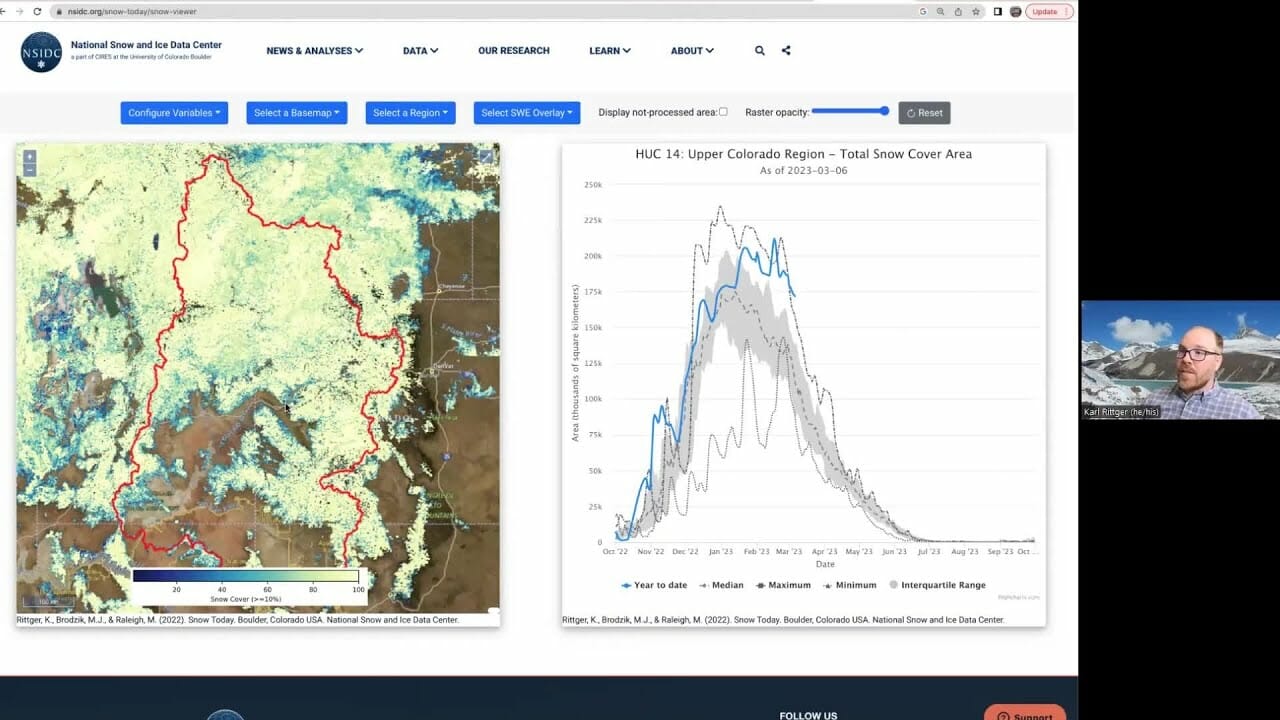Open the browser side panel icon

click(997, 11)
